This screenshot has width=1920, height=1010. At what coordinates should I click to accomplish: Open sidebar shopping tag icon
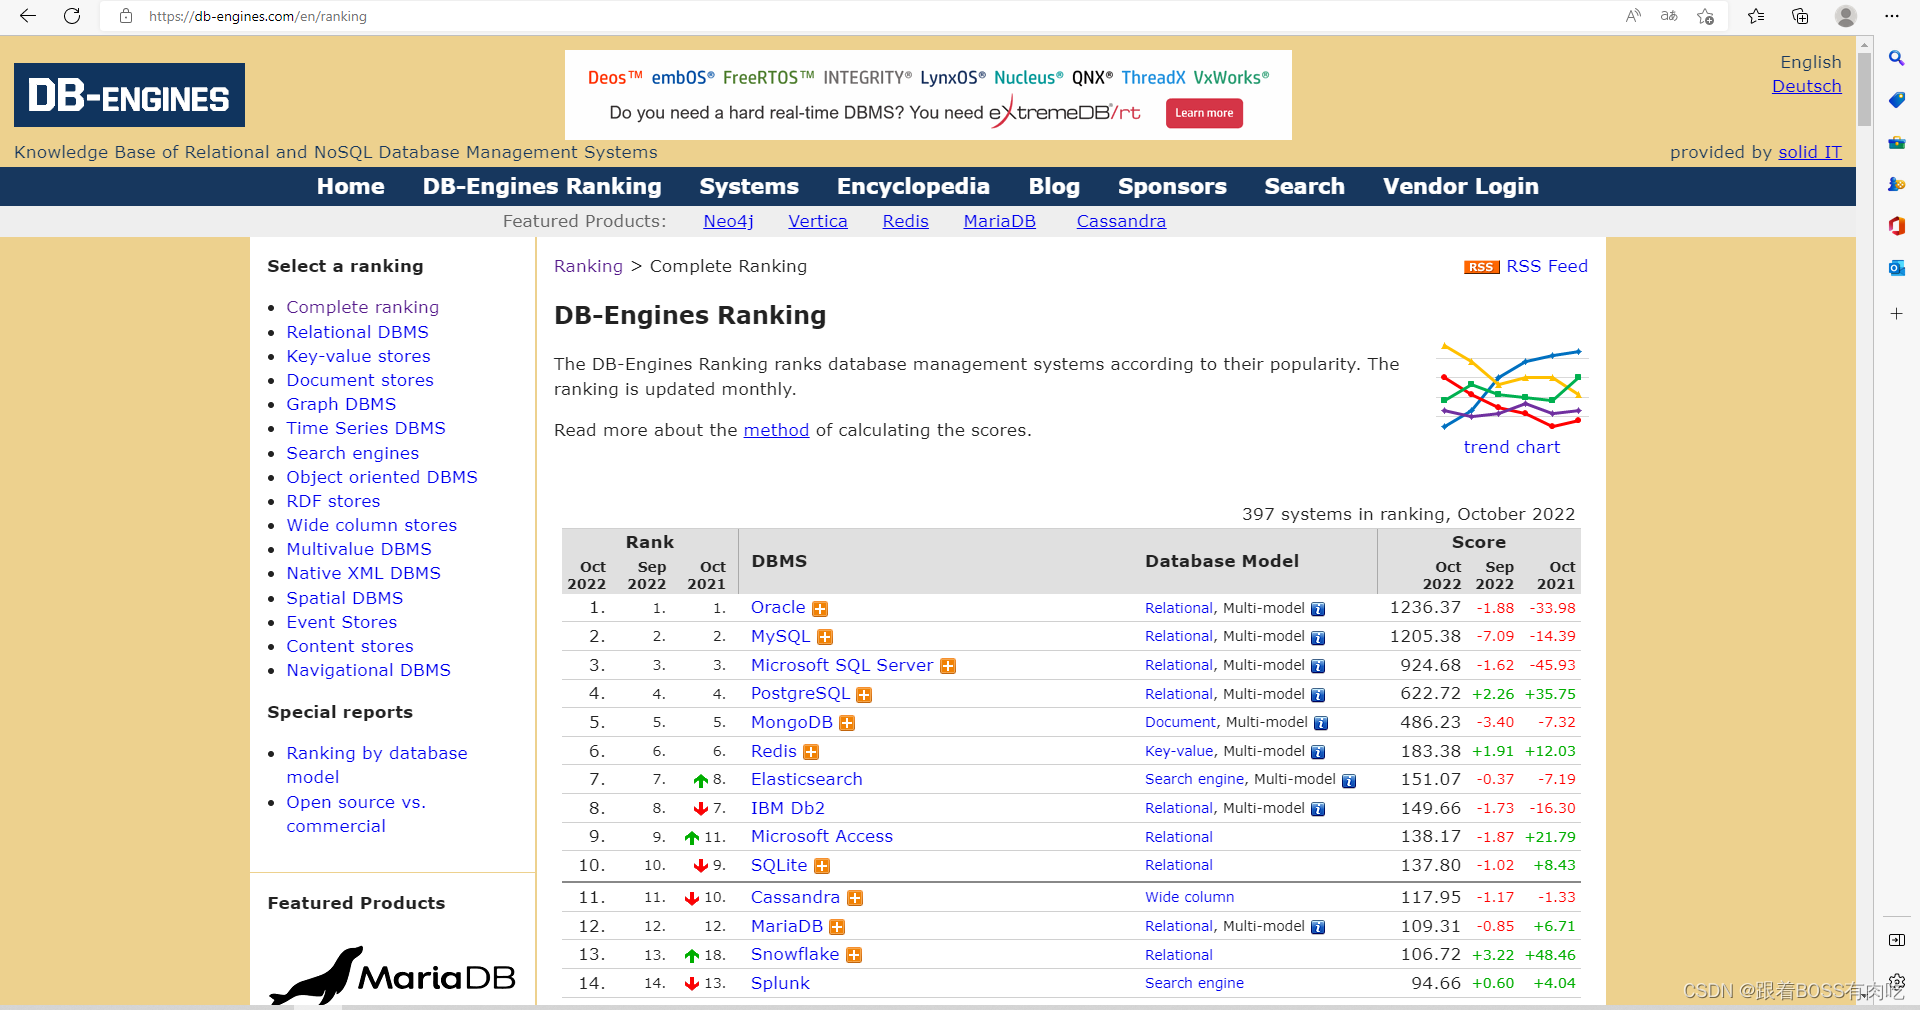[1896, 100]
